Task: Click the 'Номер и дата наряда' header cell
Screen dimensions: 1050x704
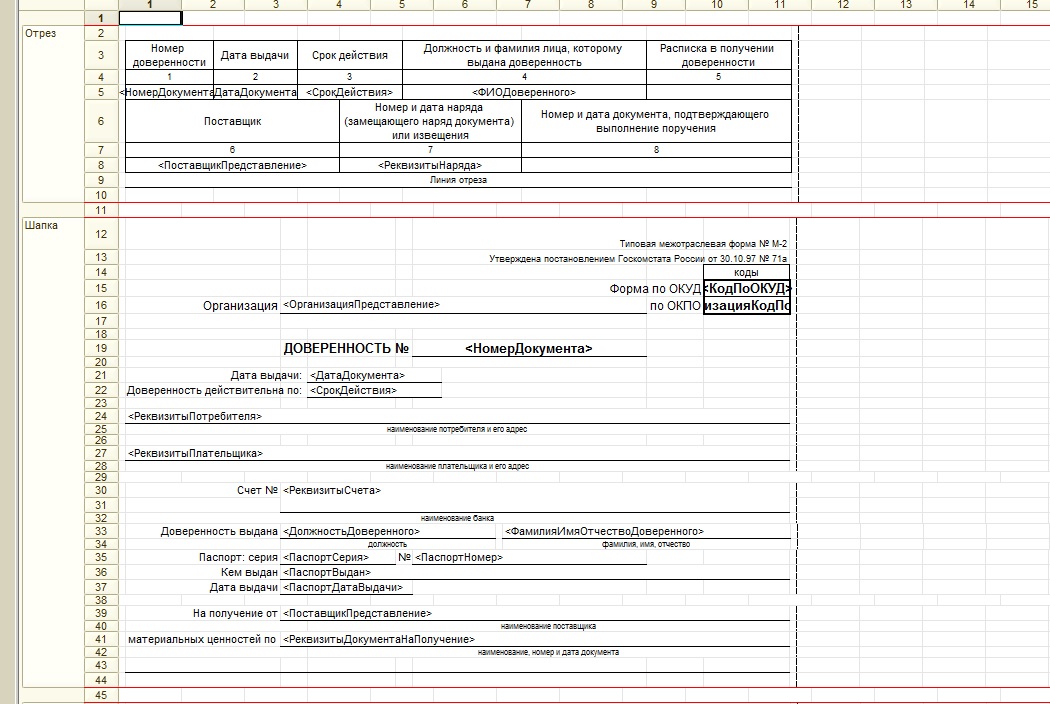Action: click(x=430, y=121)
